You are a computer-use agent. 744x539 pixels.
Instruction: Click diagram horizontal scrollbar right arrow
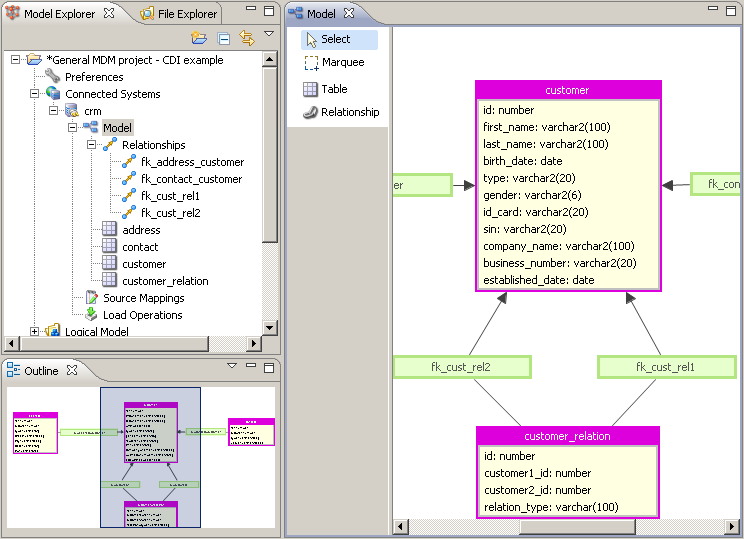(x=732, y=526)
